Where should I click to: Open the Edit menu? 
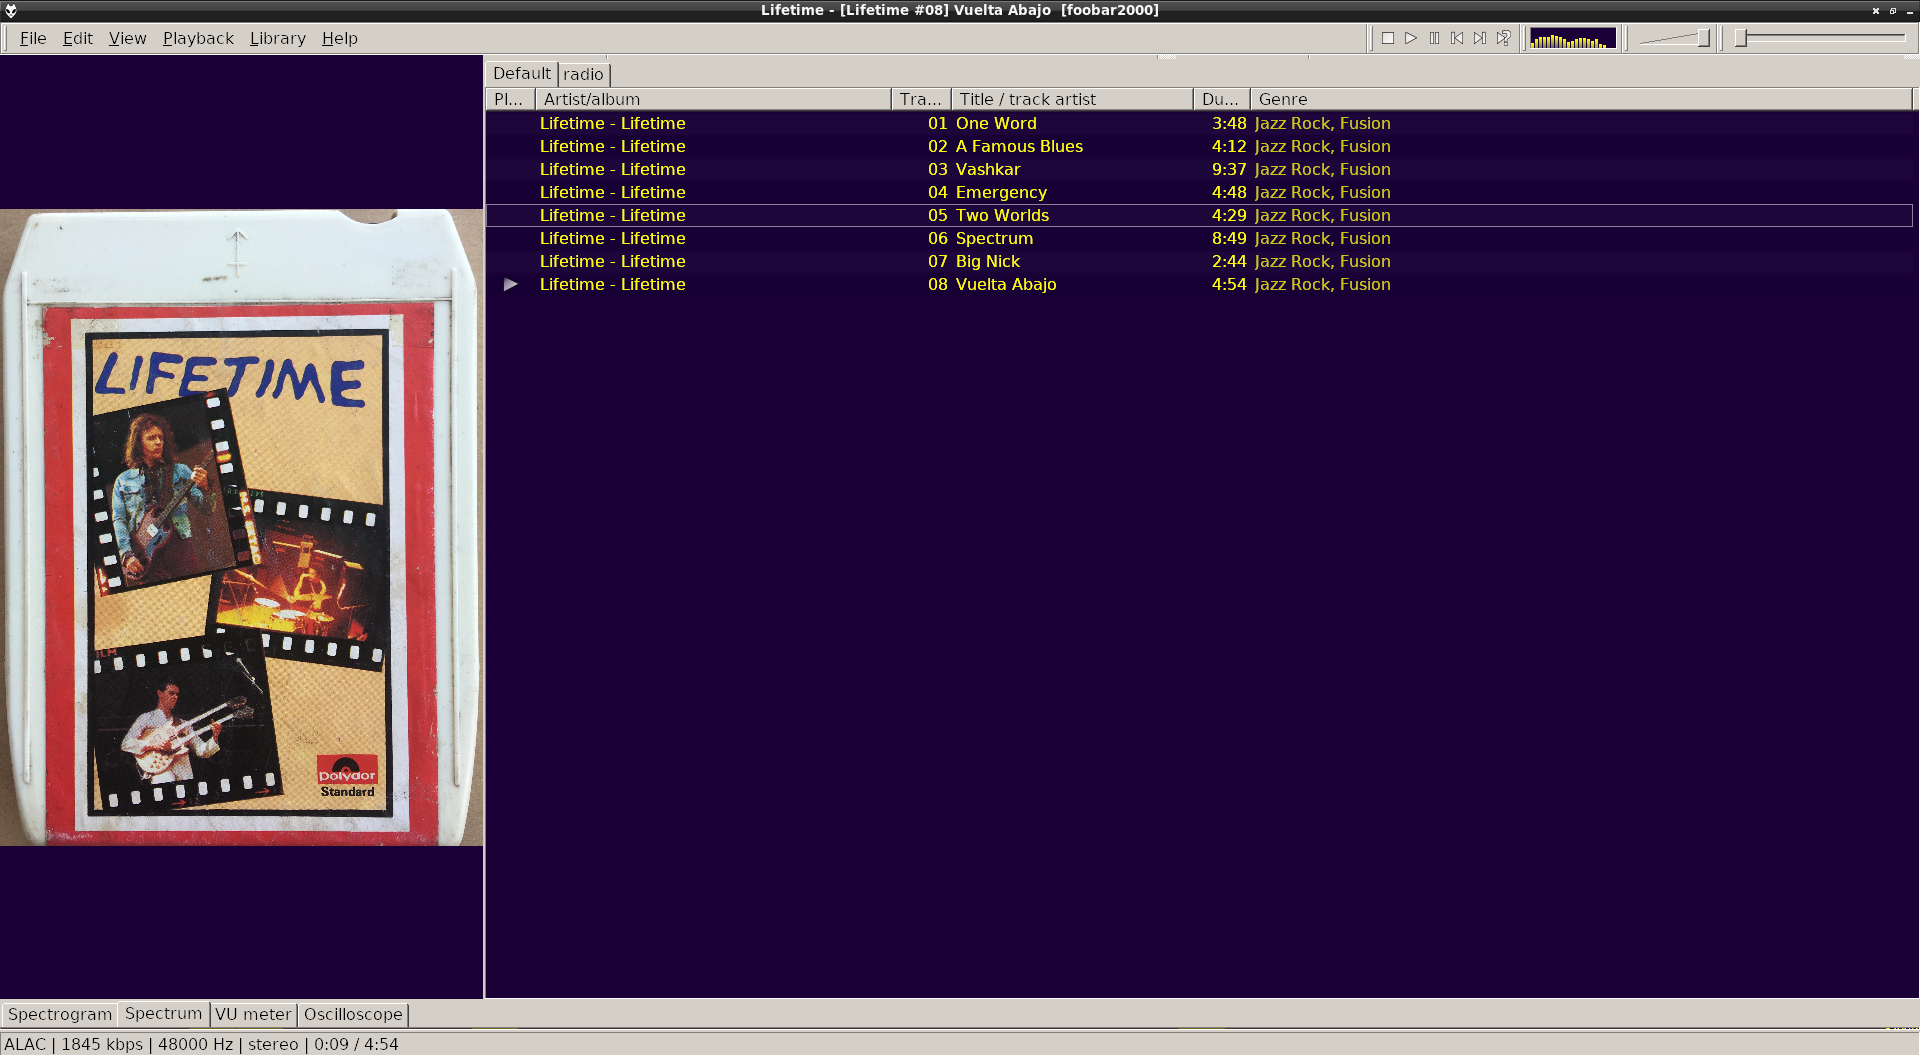click(77, 38)
